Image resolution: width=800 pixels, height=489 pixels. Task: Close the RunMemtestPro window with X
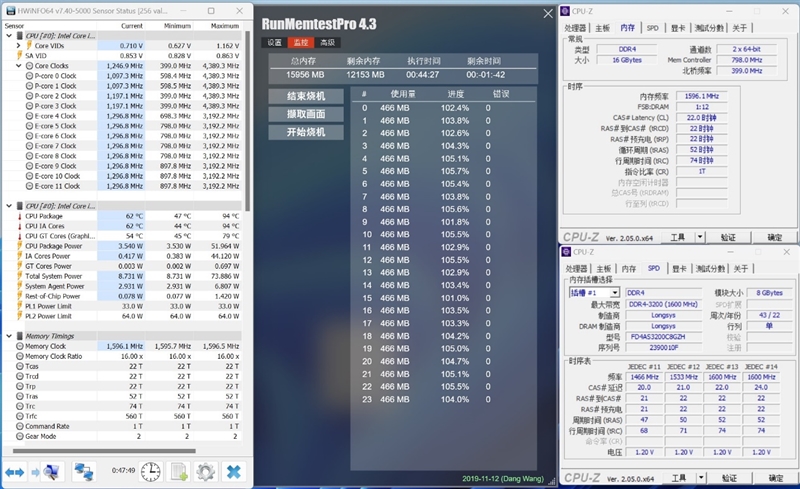tap(548, 14)
